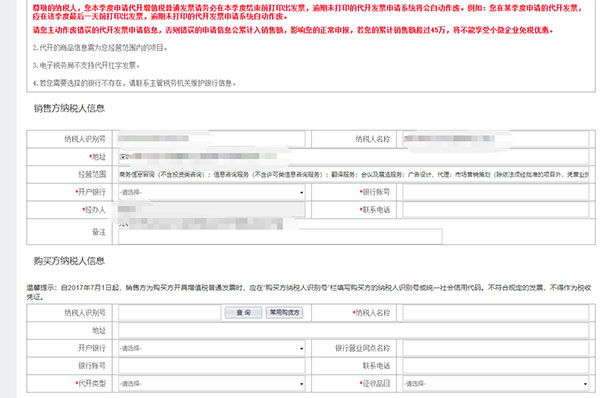The width and height of the screenshot is (600, 398).
Task: Focus the buyer 联系电话 input field
Action: (496, 366)
